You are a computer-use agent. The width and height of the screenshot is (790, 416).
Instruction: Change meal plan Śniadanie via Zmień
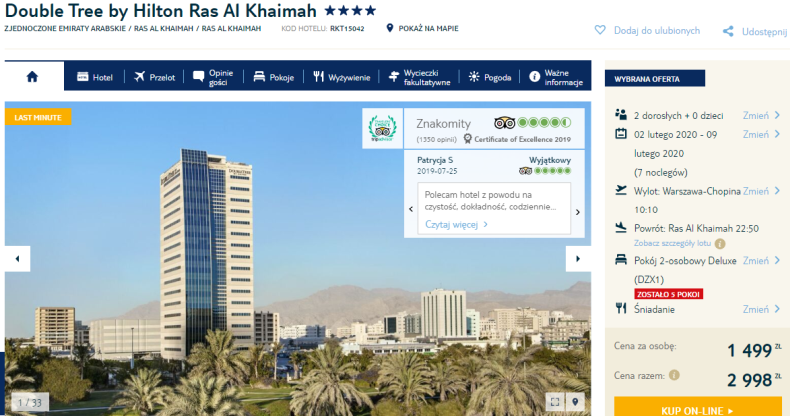761,309
